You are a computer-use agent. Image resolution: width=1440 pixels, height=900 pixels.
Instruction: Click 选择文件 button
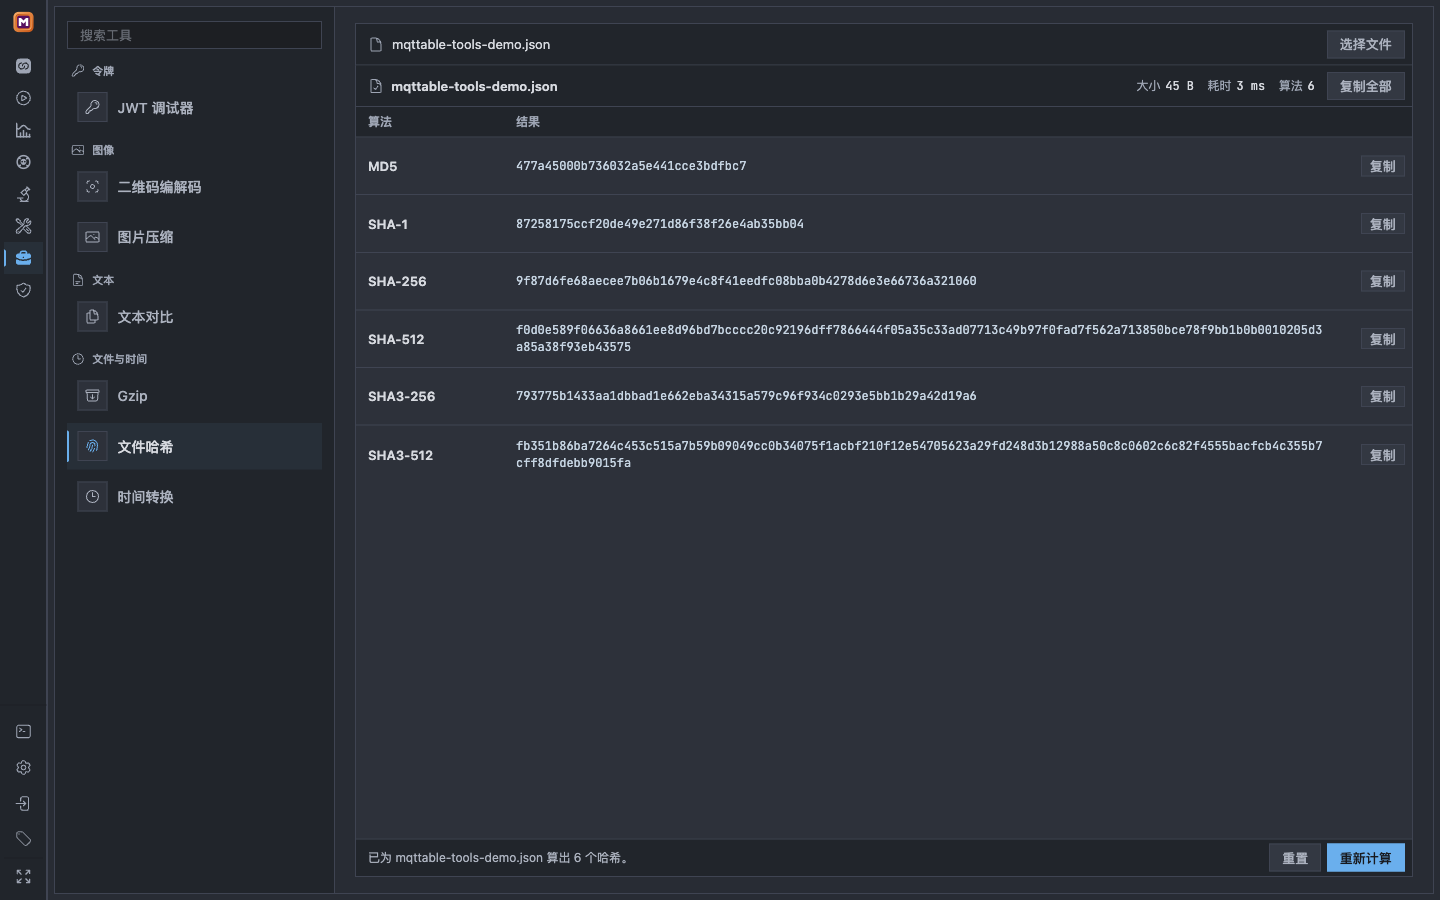pyautogui.click(x=1365, y=44)
